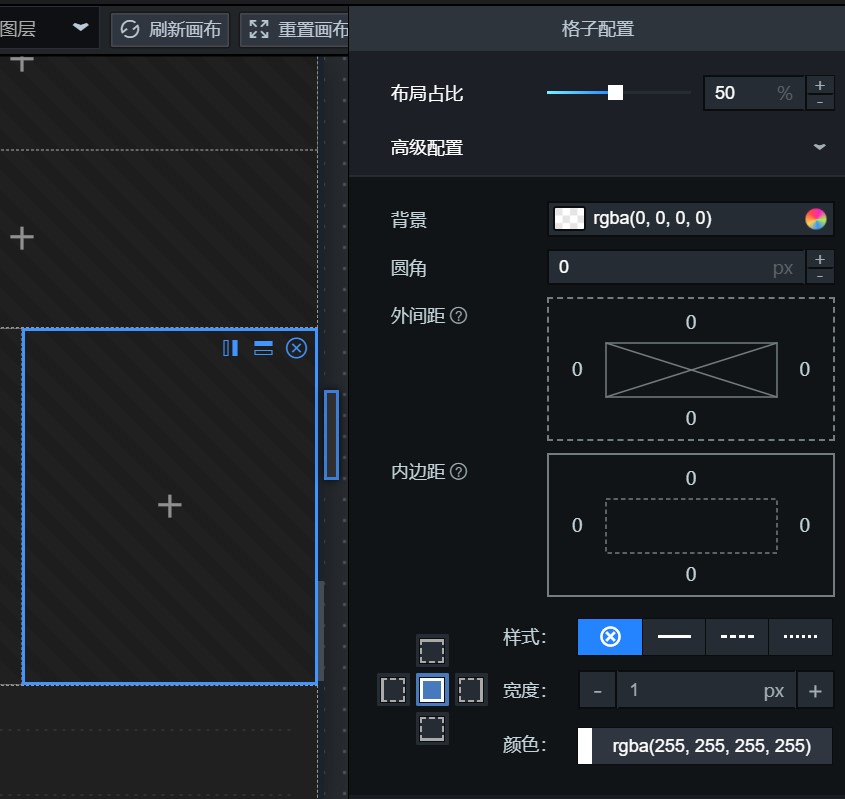The height and width of the screenshot is (799, 845).
Task: Decrease 布局占比 with minus stepper
Action: pos(820,102)
